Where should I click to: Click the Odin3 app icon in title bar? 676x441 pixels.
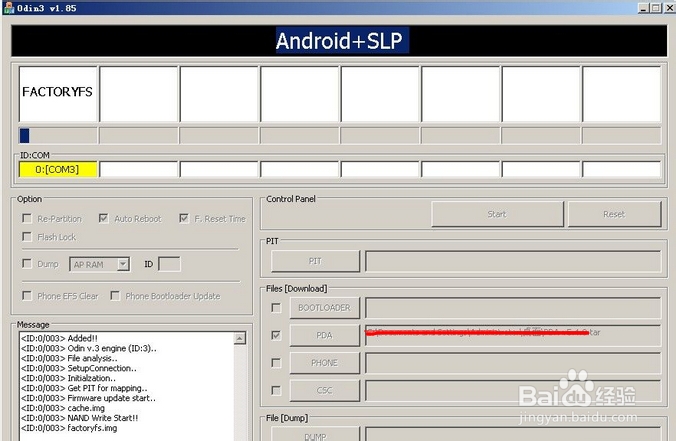[x=9, y=7]
